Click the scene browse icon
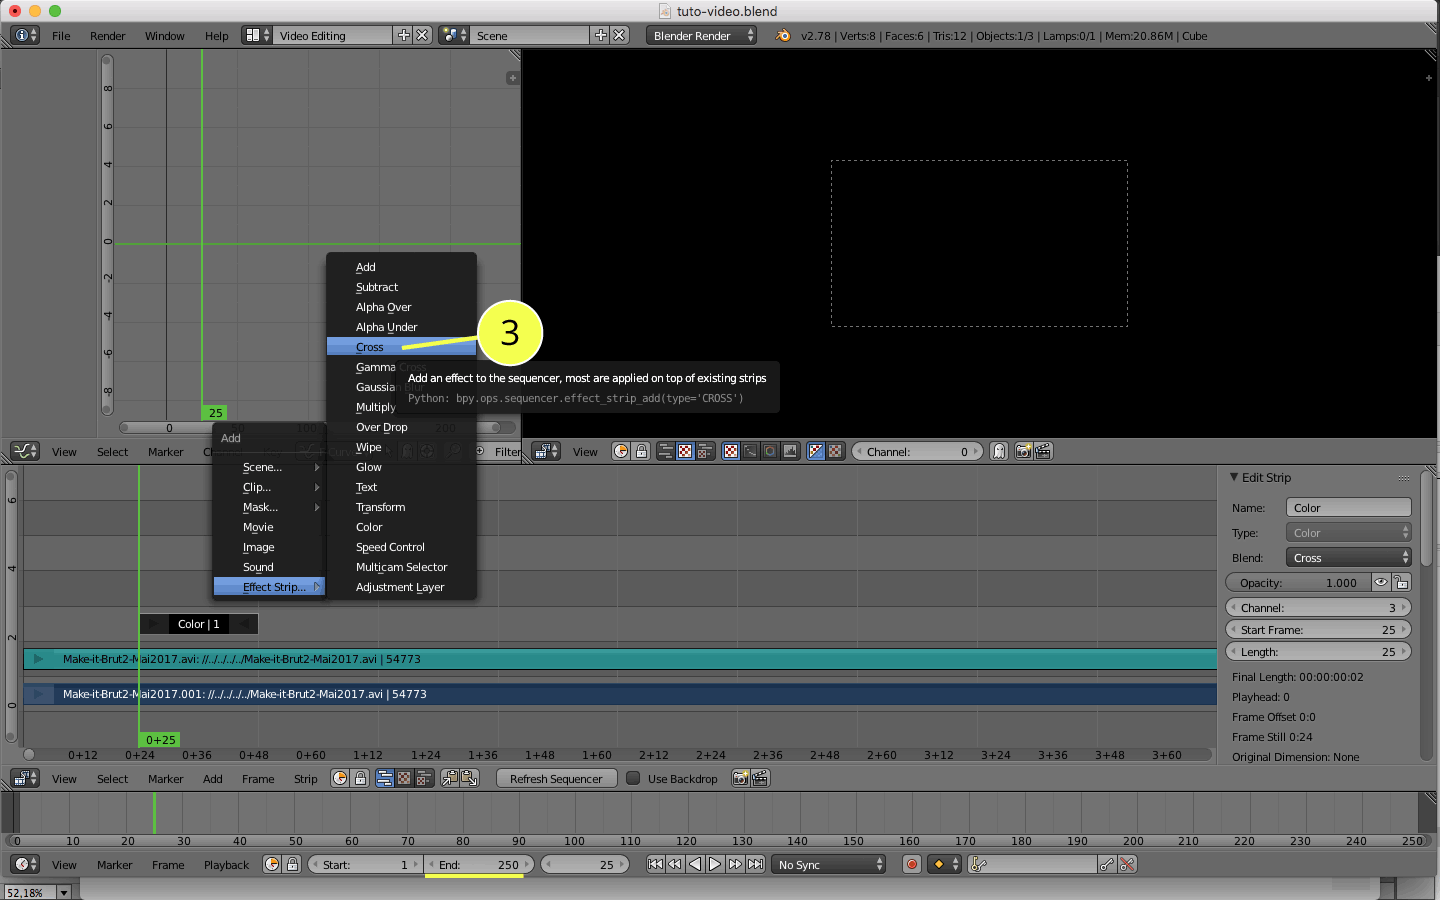The width and height of the screenshot is (1440, 900). pyautogui.click(x=454, y=35)
